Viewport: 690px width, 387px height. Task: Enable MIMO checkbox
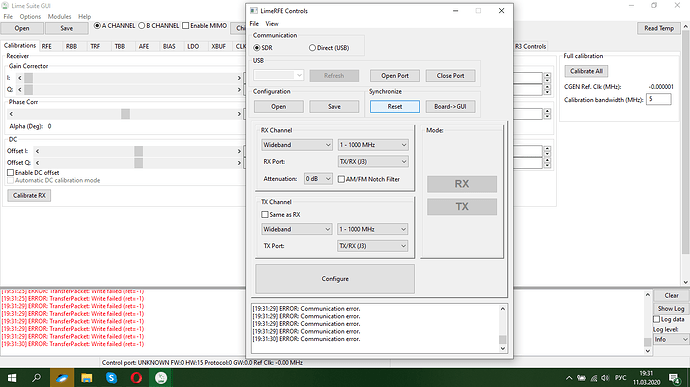pos(186,26)
